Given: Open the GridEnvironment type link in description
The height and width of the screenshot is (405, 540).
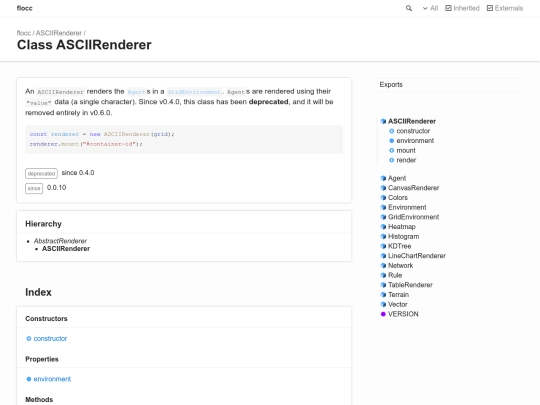Looking at the screenshot, I should pos(194,92).
